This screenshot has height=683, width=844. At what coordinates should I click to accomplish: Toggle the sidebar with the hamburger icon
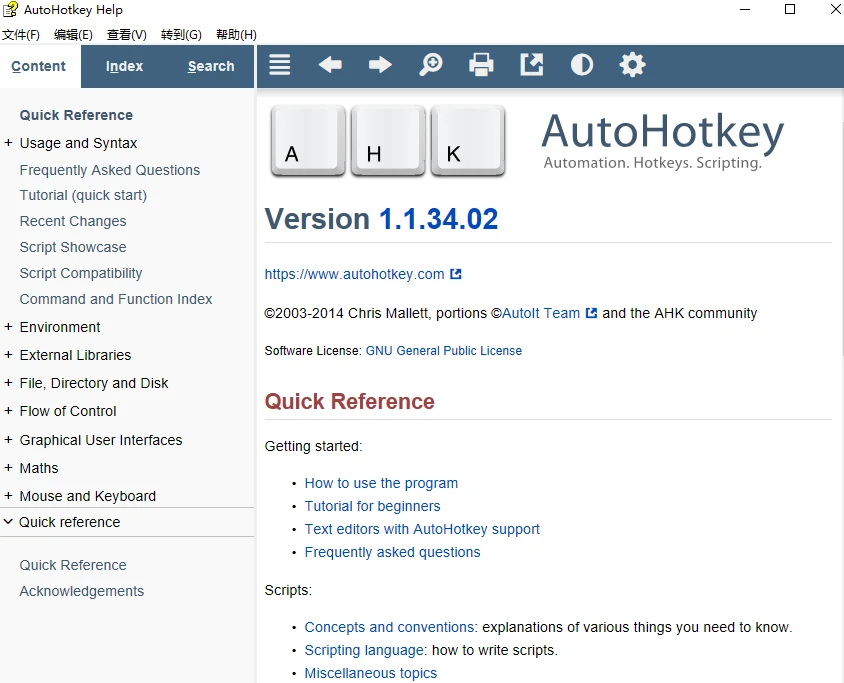280,66
